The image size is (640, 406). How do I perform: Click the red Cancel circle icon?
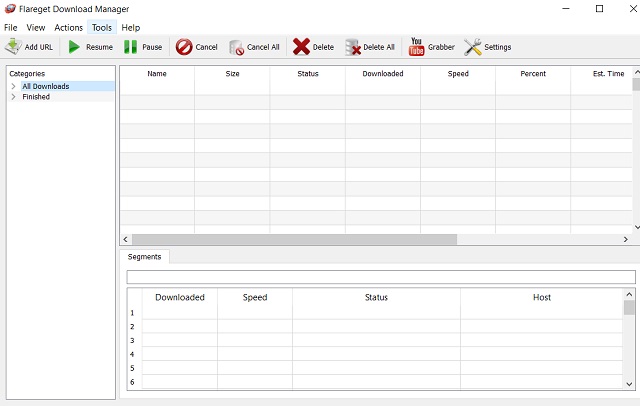(x=184, y=47)
